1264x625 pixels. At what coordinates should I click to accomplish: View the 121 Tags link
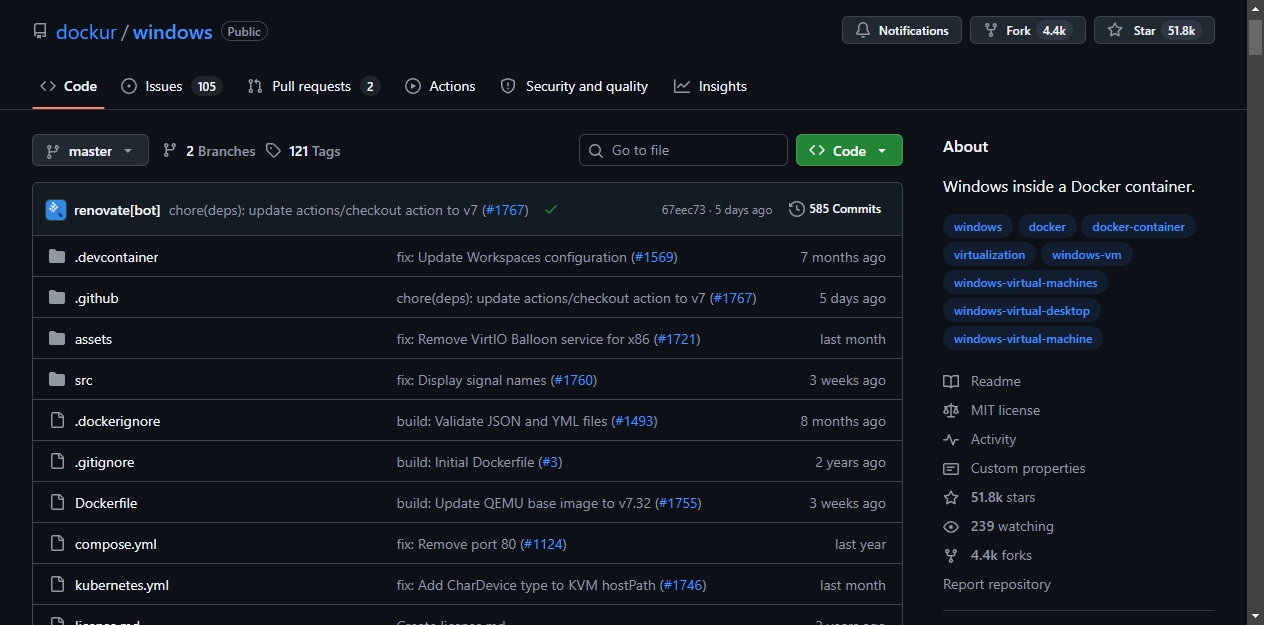pos(303,151)
